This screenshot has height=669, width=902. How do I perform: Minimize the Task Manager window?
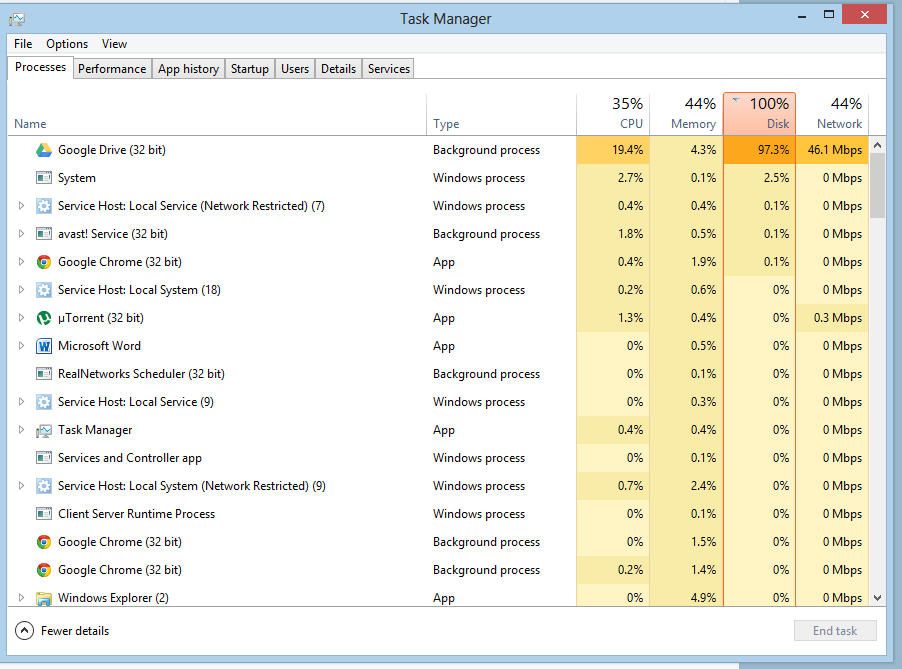click(x=802, y=16)
